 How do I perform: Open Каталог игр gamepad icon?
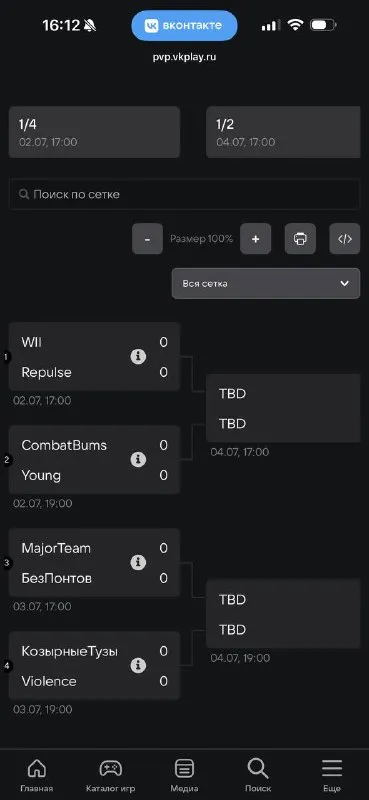pyautogui.click(x=110, y=768)
